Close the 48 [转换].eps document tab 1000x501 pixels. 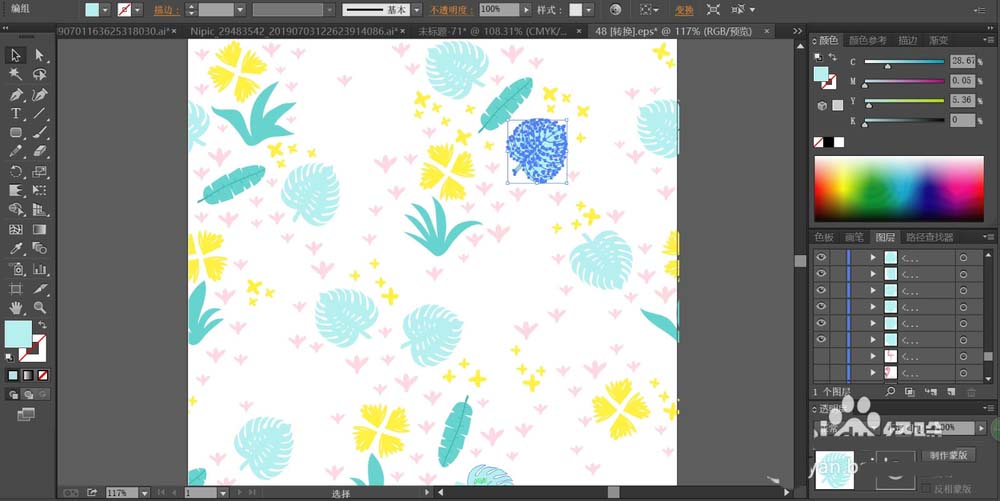point(767,31)
